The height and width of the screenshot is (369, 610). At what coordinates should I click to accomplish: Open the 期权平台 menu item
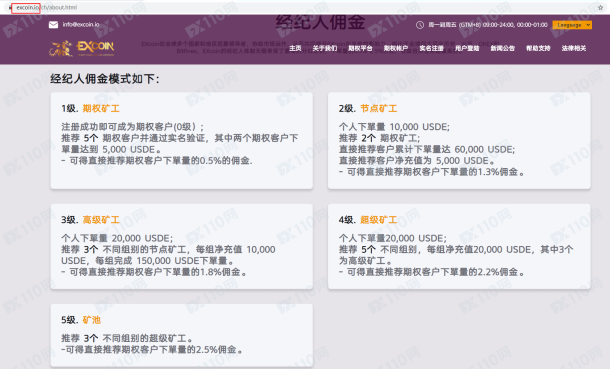(360, 48)
